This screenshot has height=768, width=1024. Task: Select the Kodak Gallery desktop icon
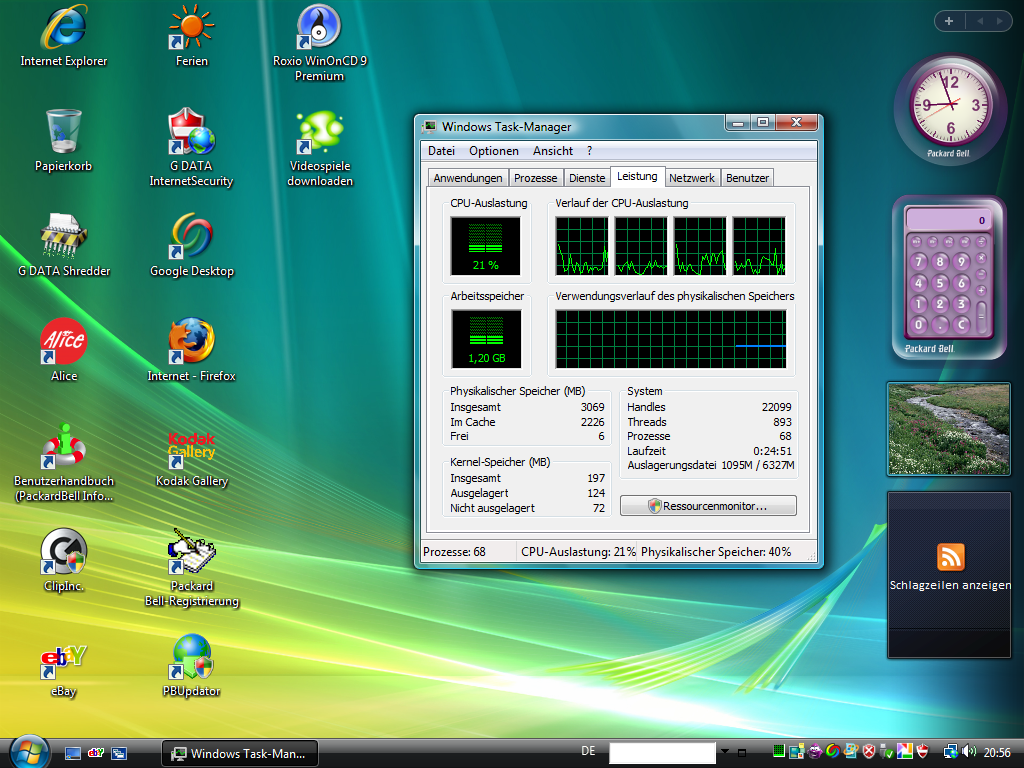pyautogui.click(x=191, y=459)
